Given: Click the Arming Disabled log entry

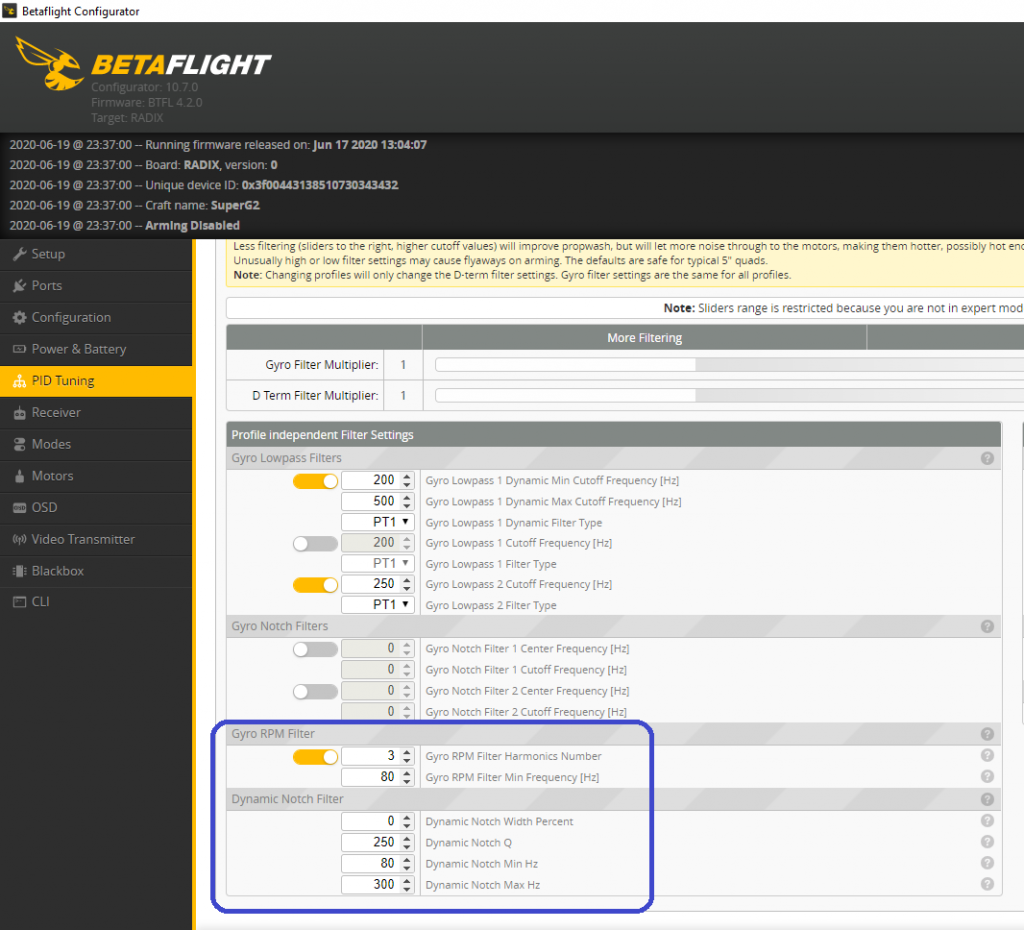Looking at the screenshot, I should click(125, 225).
